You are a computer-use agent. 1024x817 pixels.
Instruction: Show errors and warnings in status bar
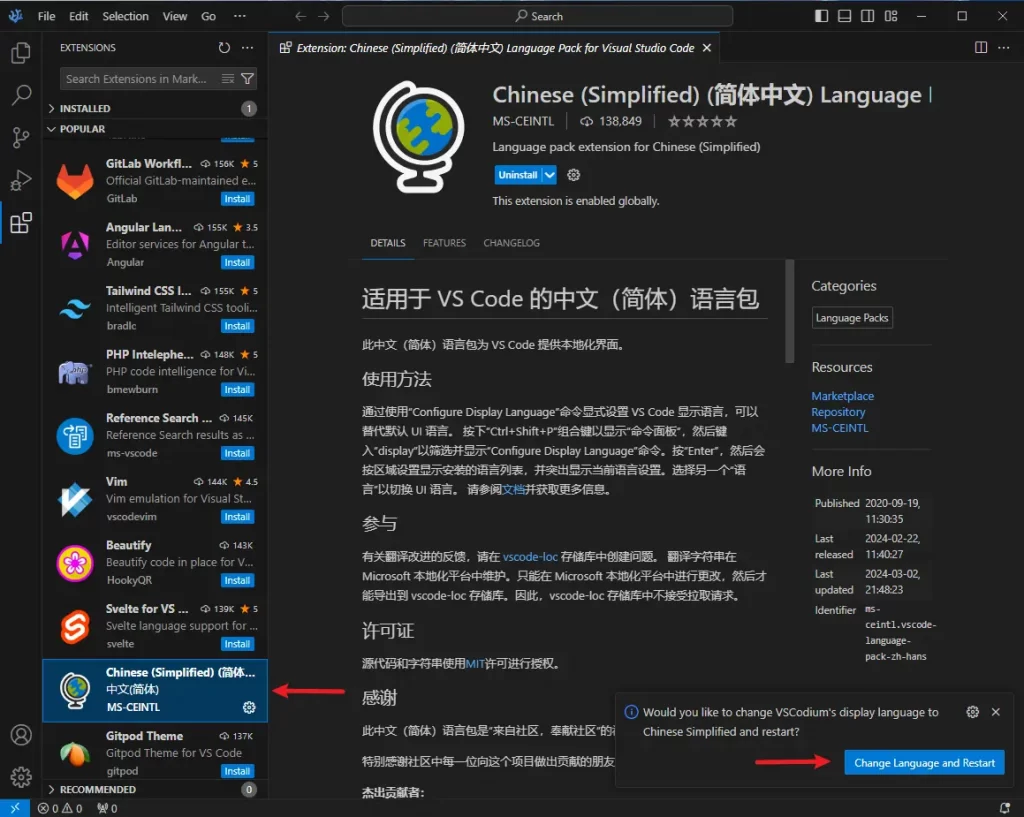[x=60, y=809]
